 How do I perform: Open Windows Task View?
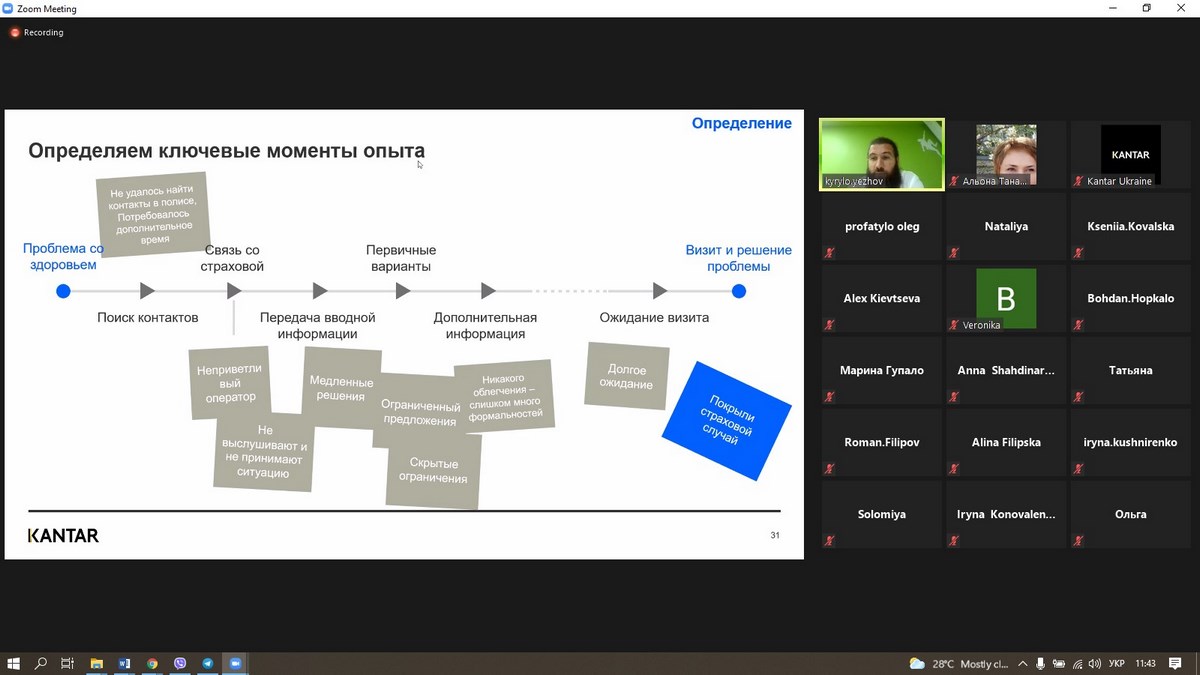pyautogui.click(x=68, y=663)
